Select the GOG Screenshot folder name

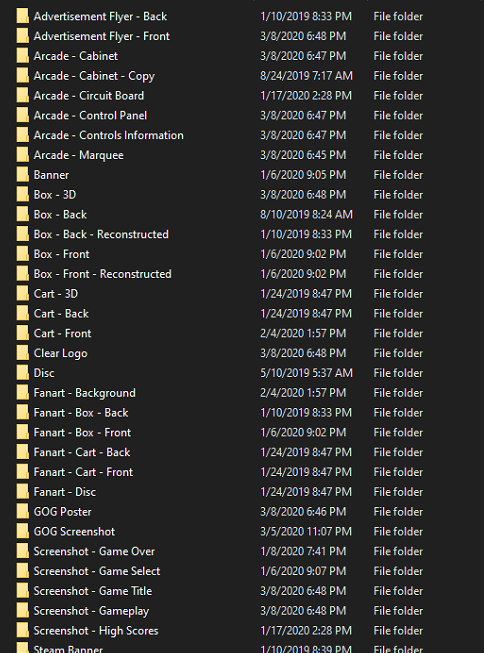(74, 531)
